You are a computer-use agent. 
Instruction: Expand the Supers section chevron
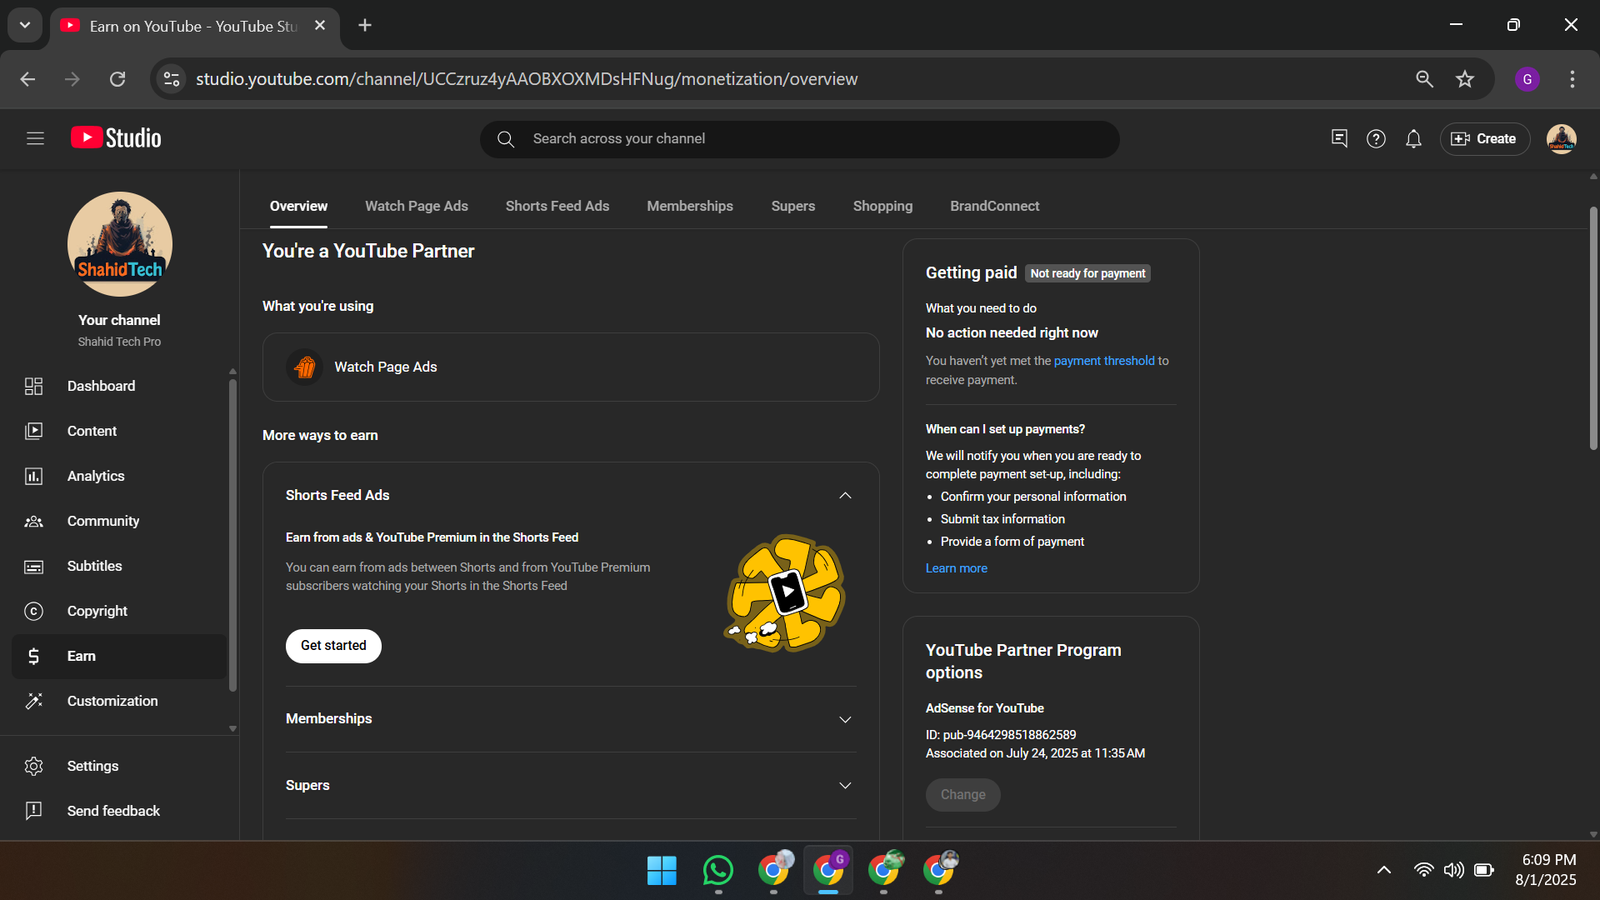coord(845,785)
